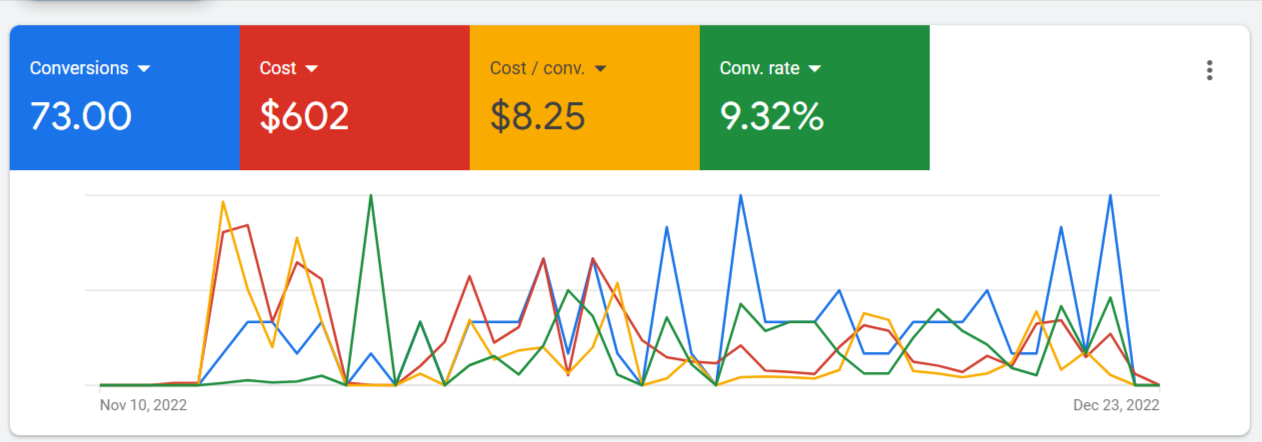Select the $8.25 cost per conversion value
Viewport: 1262px width, 442px height.
coord(537,117)
